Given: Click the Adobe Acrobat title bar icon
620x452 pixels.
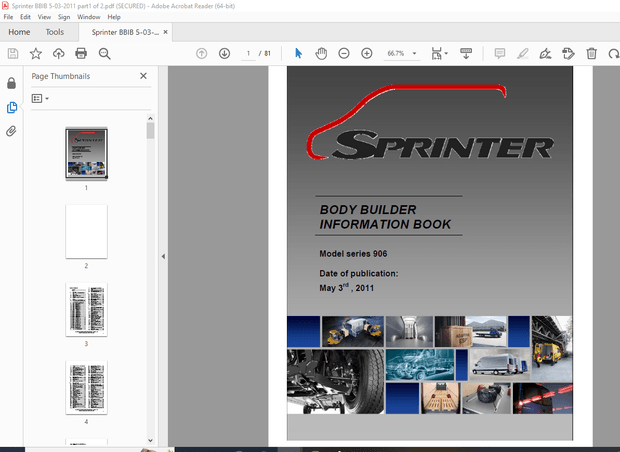Looking at the screenshot, I should click(x=5, y=6).
